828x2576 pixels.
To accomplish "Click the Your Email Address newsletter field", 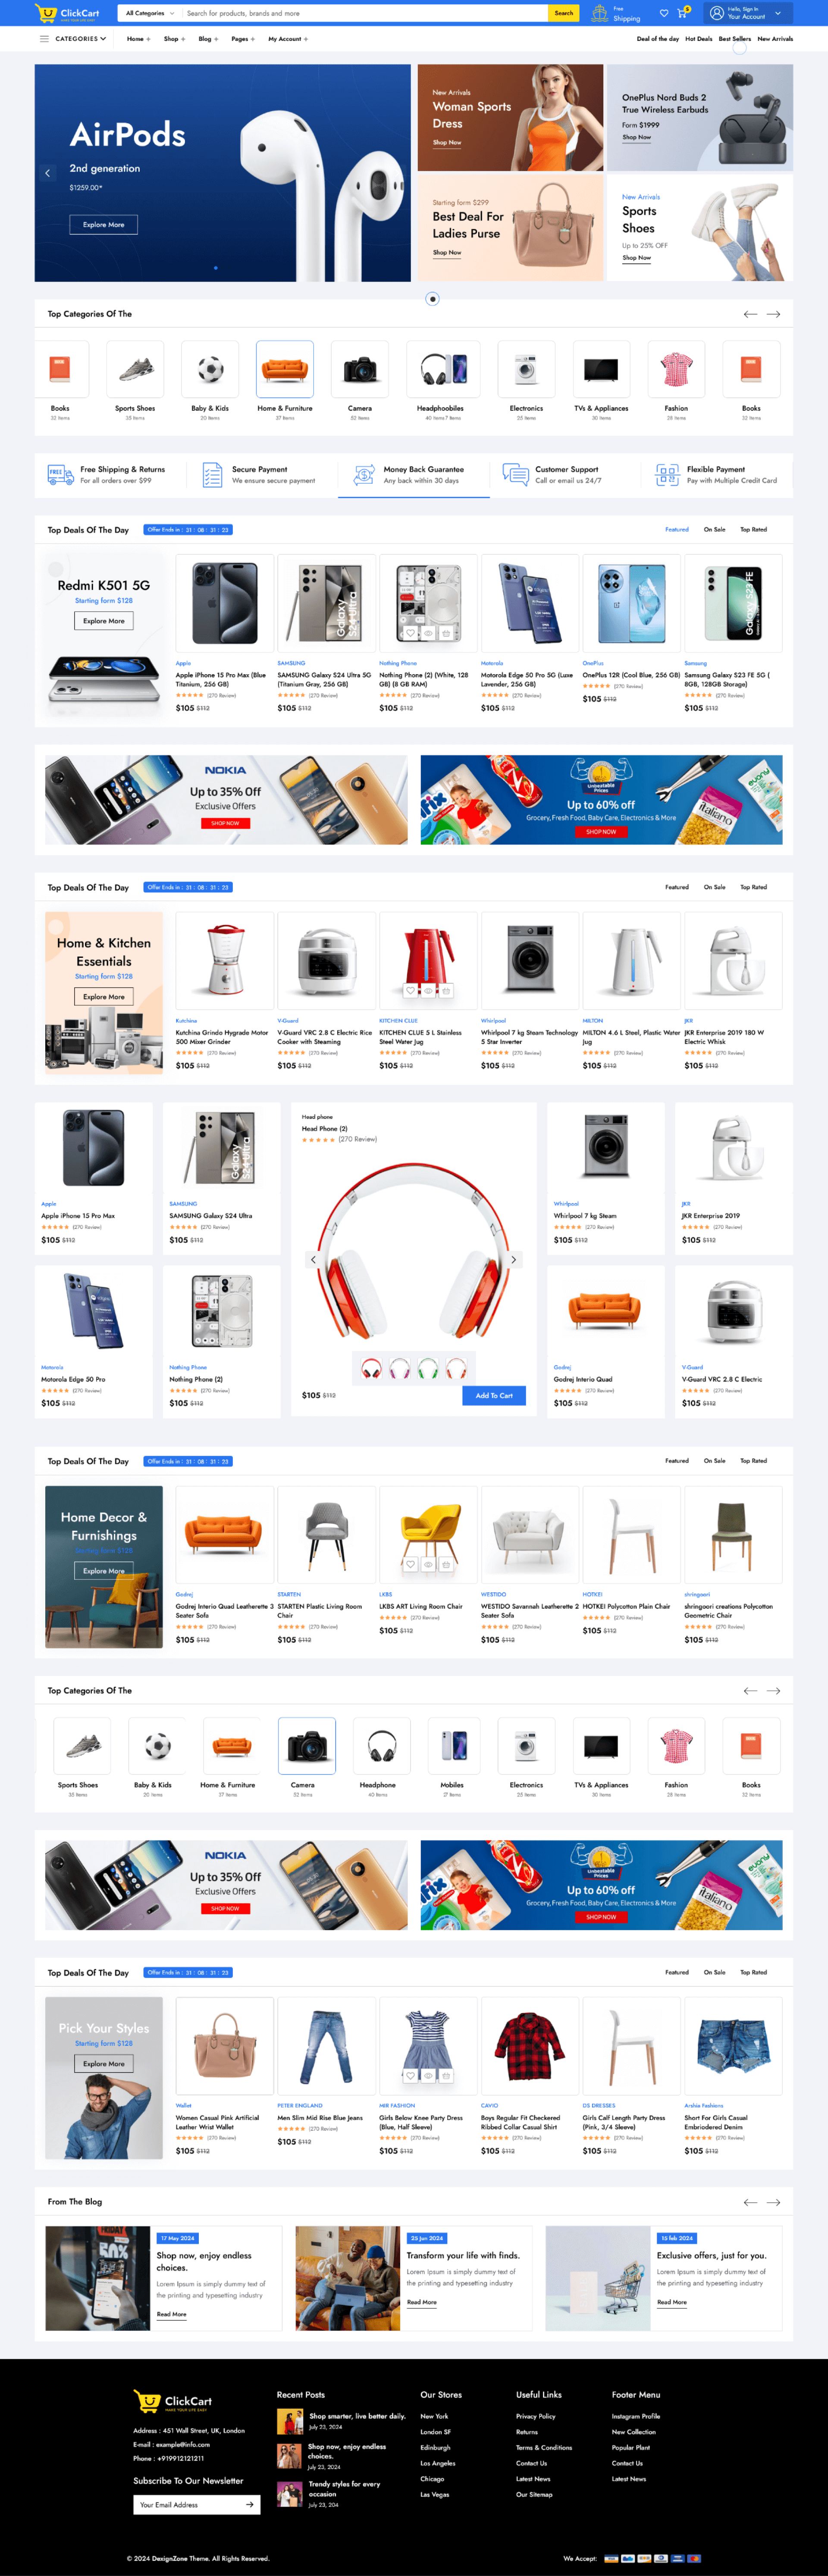I will pyautogui.click(x=188, y=2504).
